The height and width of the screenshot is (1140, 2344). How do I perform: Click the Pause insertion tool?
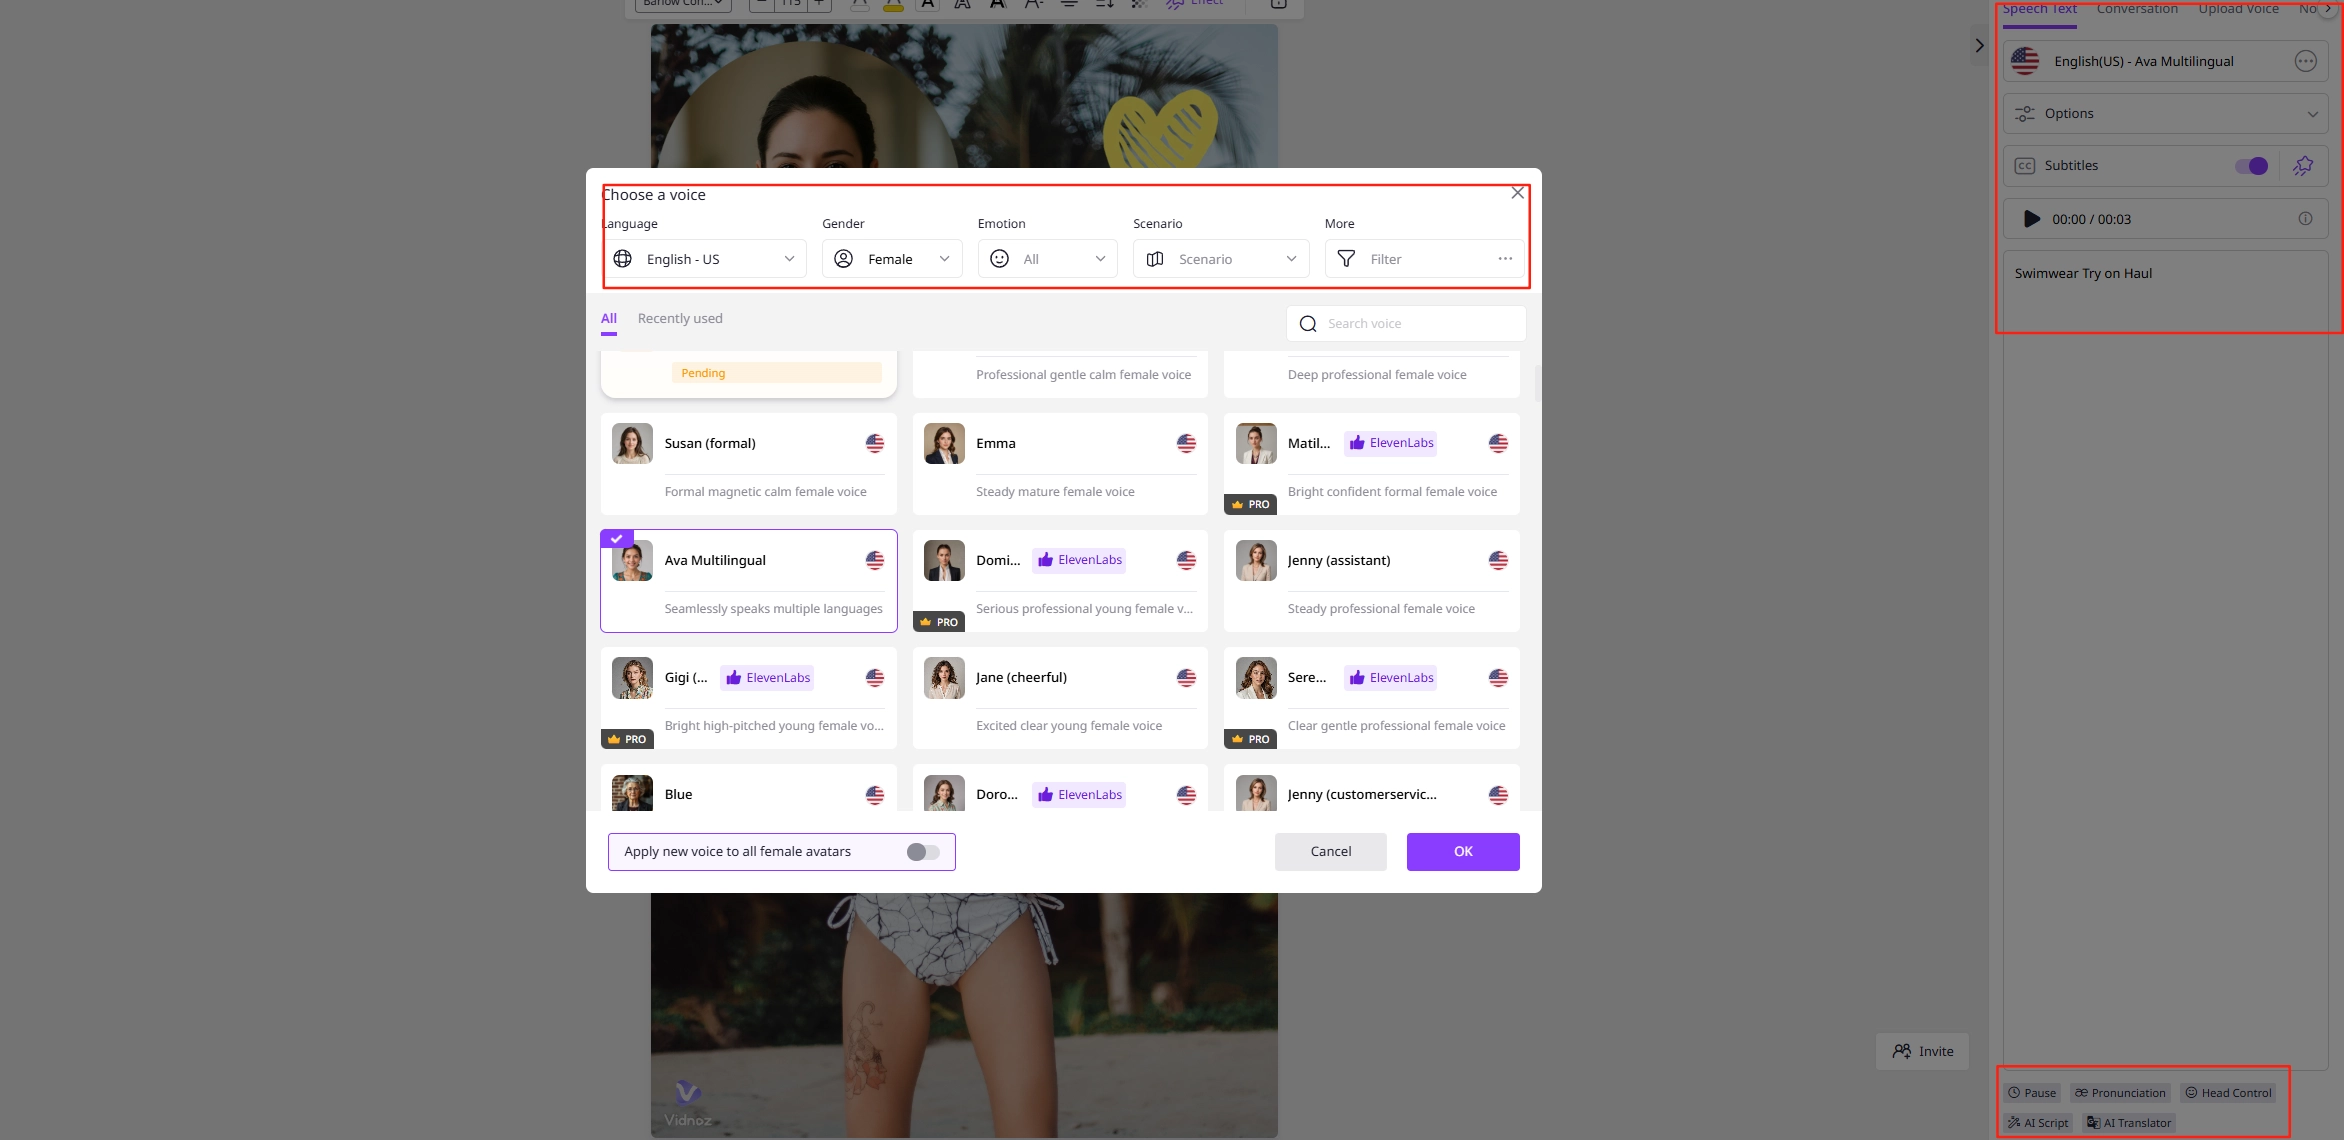coord(2033,1093)
